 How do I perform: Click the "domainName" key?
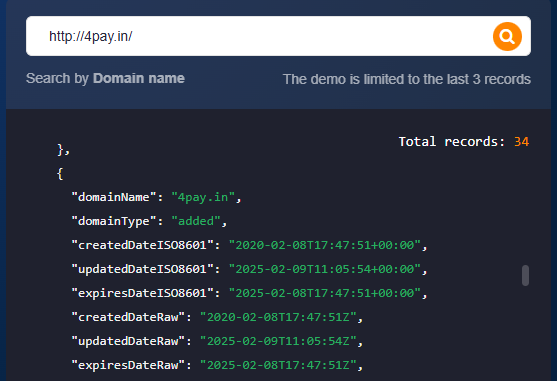click(114, 197)
